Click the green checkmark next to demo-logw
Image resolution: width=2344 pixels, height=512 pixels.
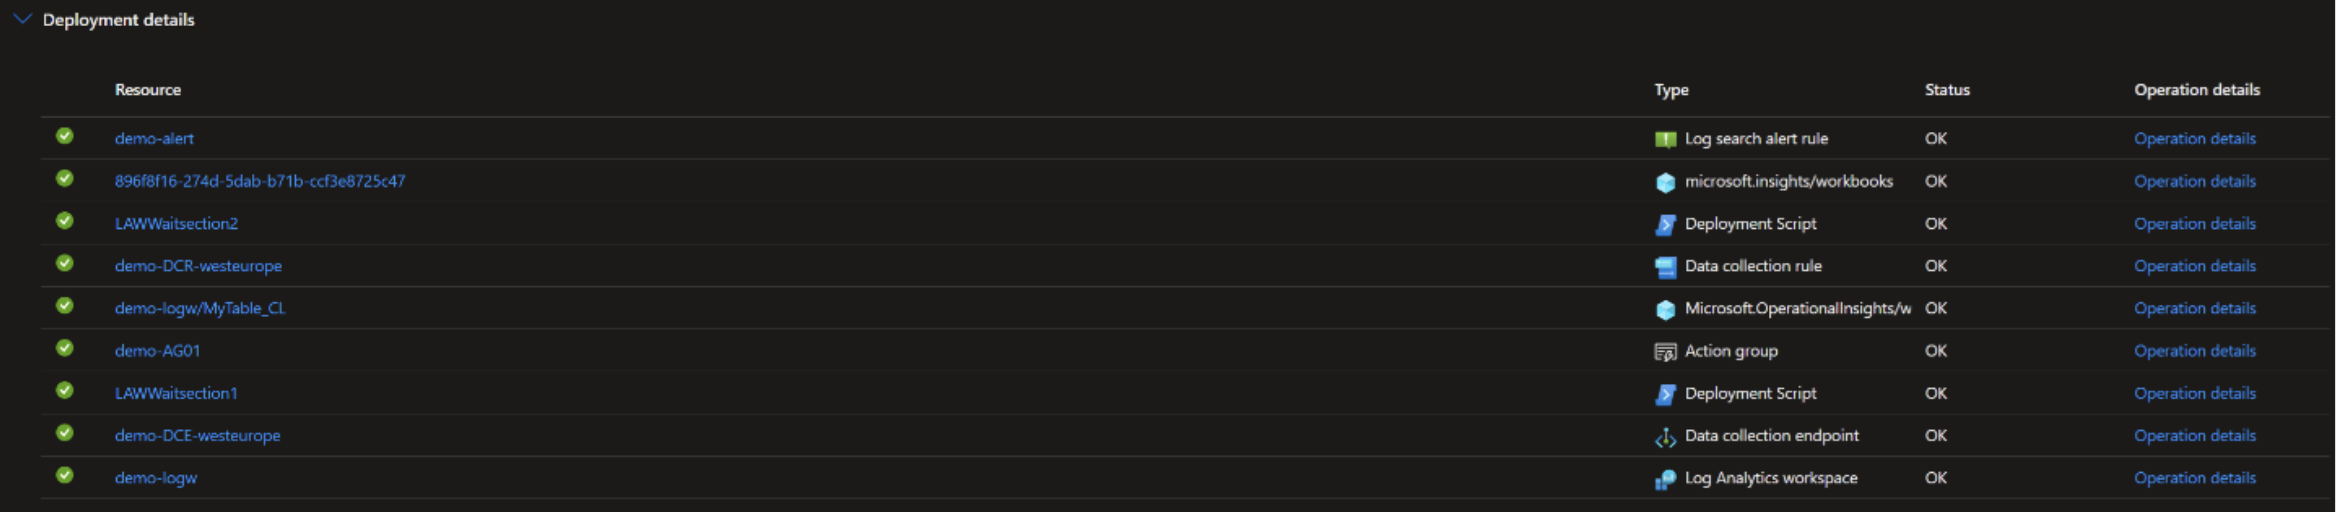pos(65,475)
